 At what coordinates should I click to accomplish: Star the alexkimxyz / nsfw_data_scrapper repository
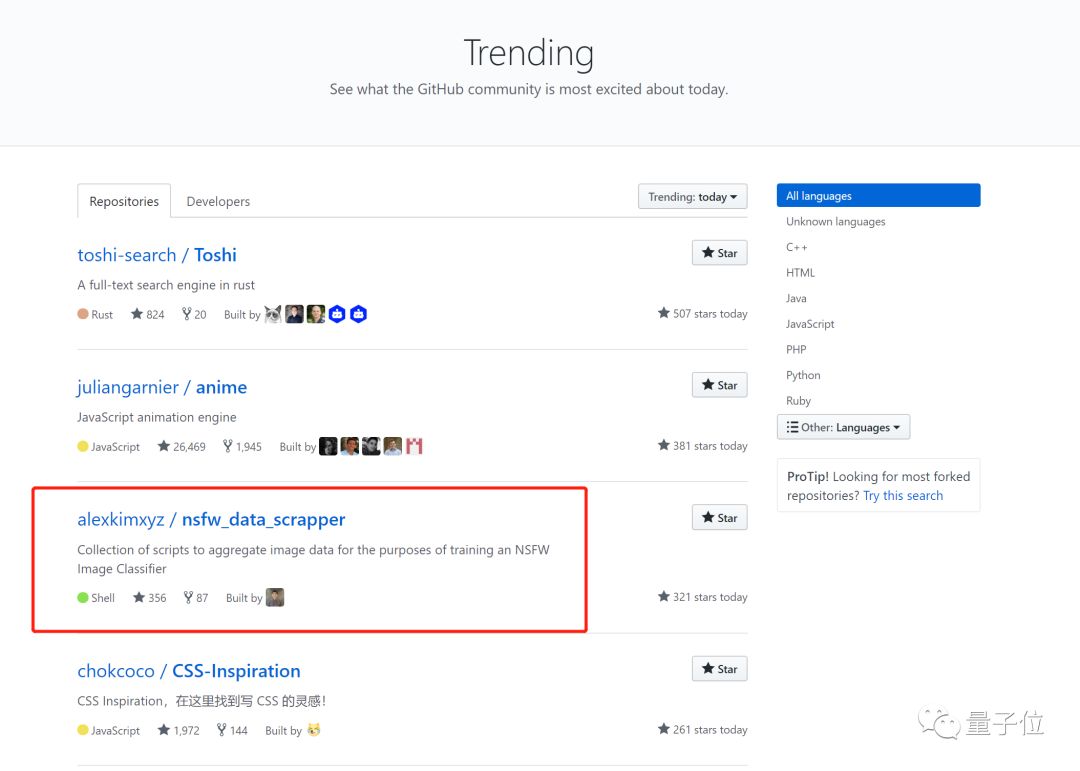[719, 517]
